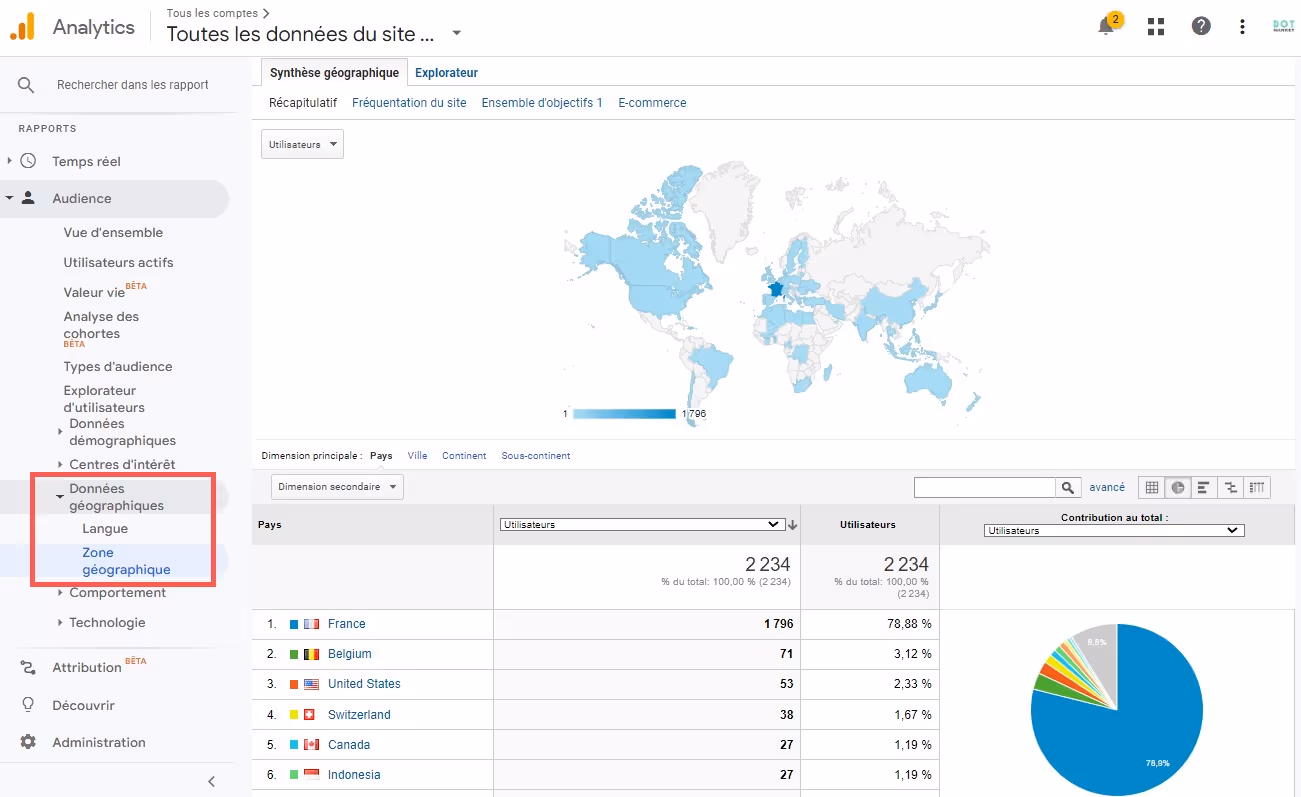Screen dimensions: 1301x797
Task: Open Analytics notifications bell
Action: click(x=1105, y=28)
